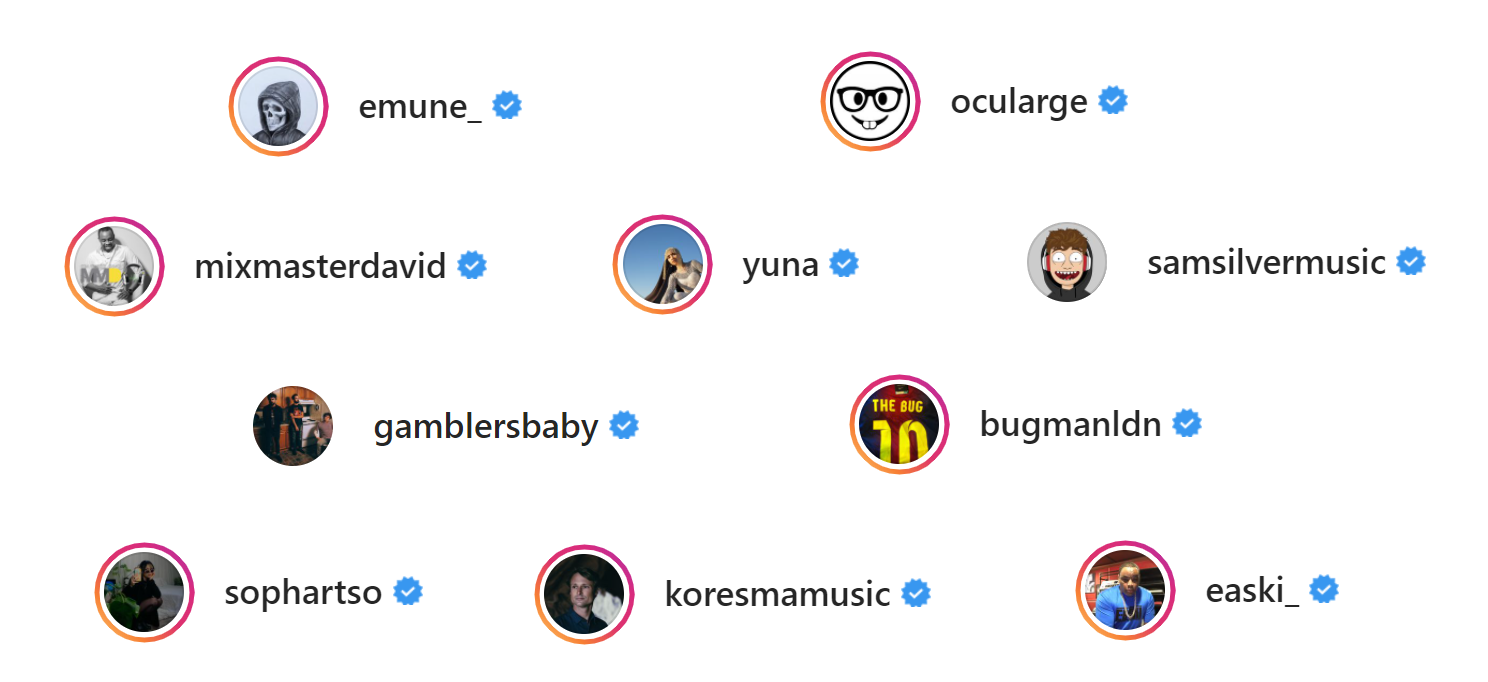Open sophartso's story avatar
The width and height of the screenshot is (1488, 682).
pos(145,592)
